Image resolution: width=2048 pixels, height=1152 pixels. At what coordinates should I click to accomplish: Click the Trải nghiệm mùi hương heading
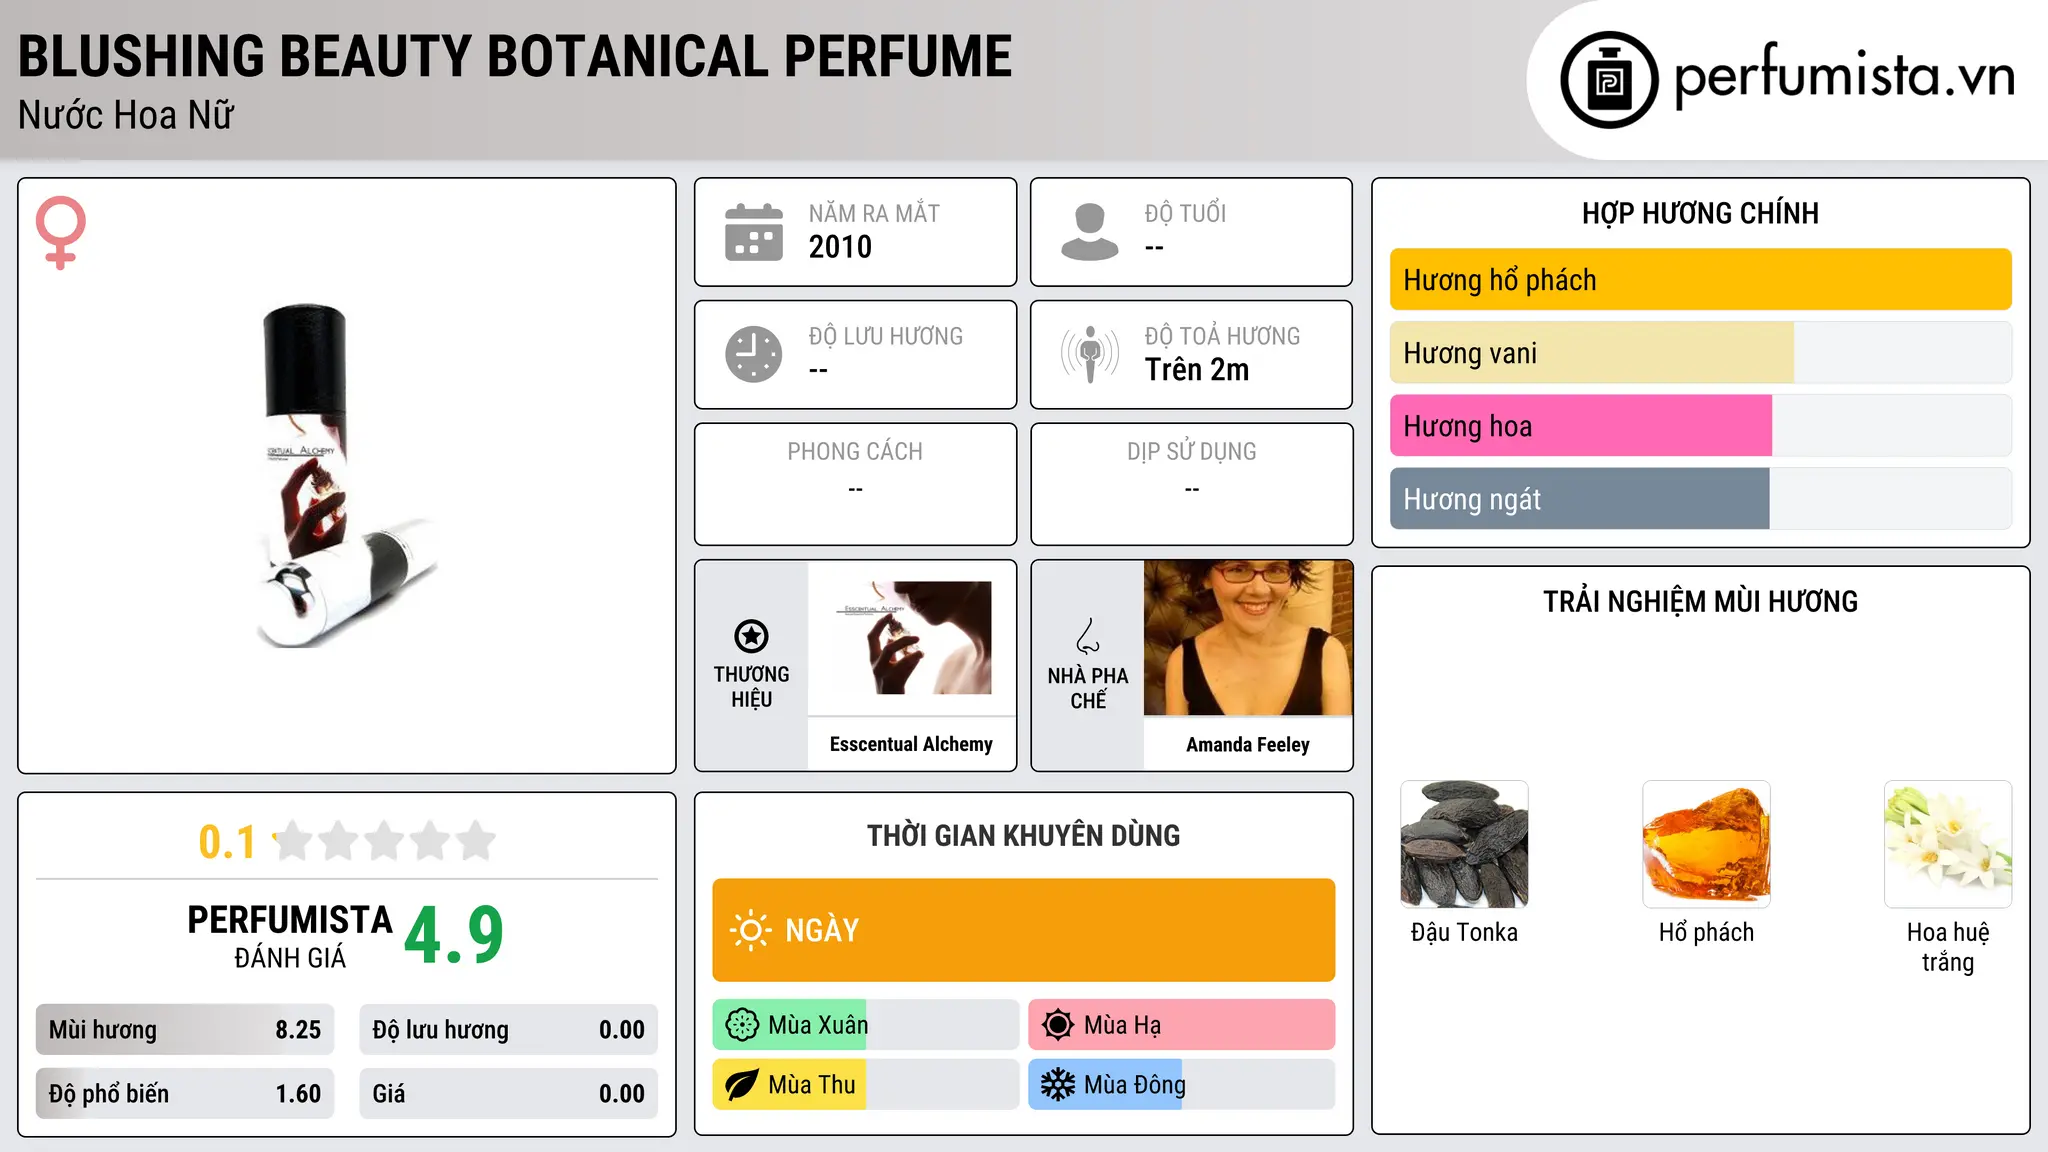pos(1700,601)
